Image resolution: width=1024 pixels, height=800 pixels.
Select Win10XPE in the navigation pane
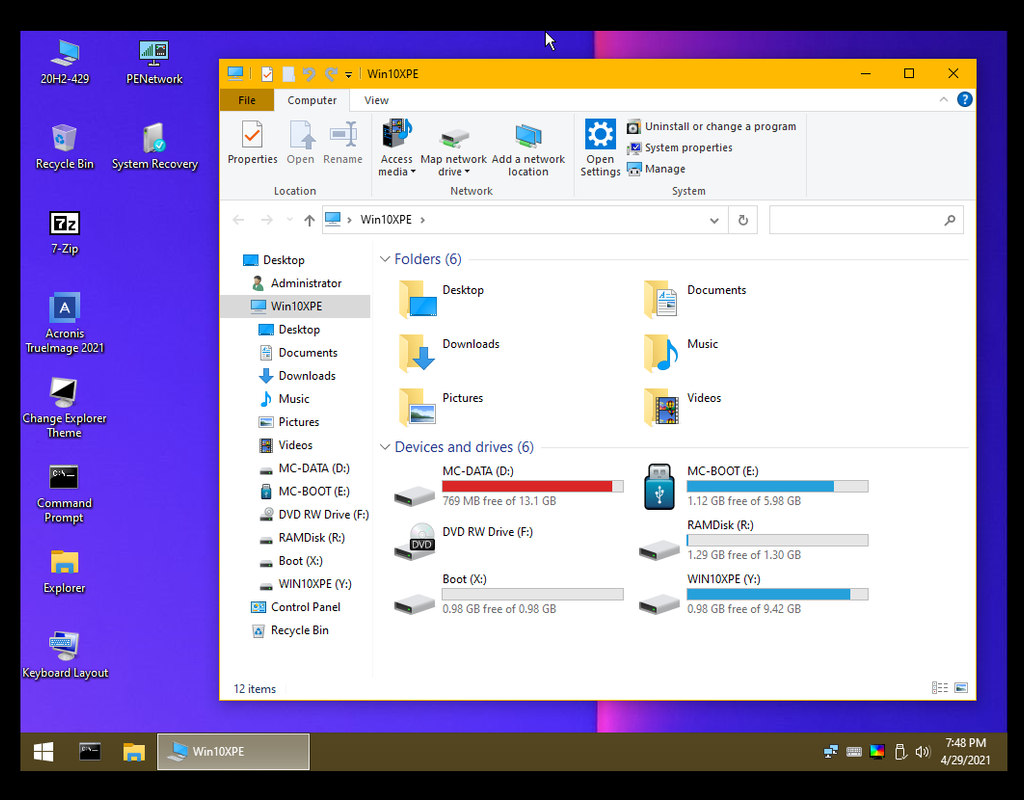click(295, 306)
